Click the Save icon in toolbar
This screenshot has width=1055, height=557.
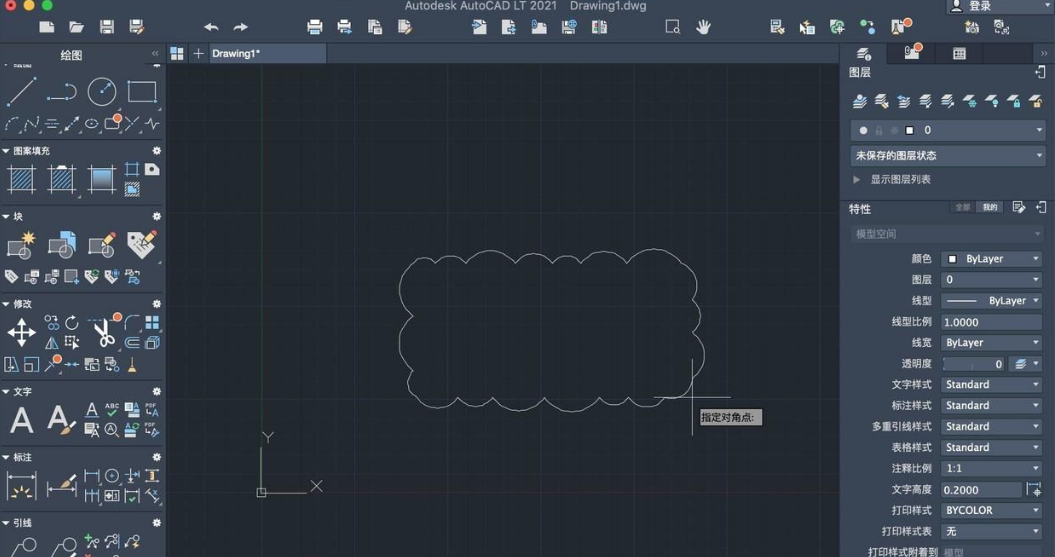coord(106,27)
